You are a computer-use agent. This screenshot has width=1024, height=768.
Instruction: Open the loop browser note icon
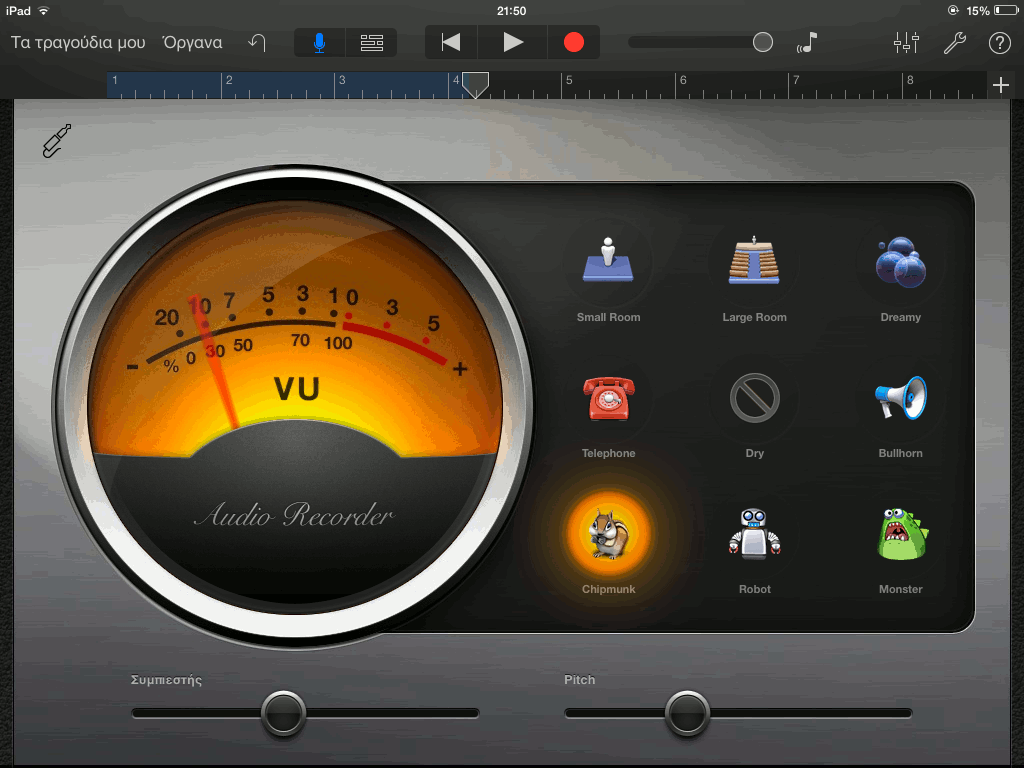[x=807, y=42]
